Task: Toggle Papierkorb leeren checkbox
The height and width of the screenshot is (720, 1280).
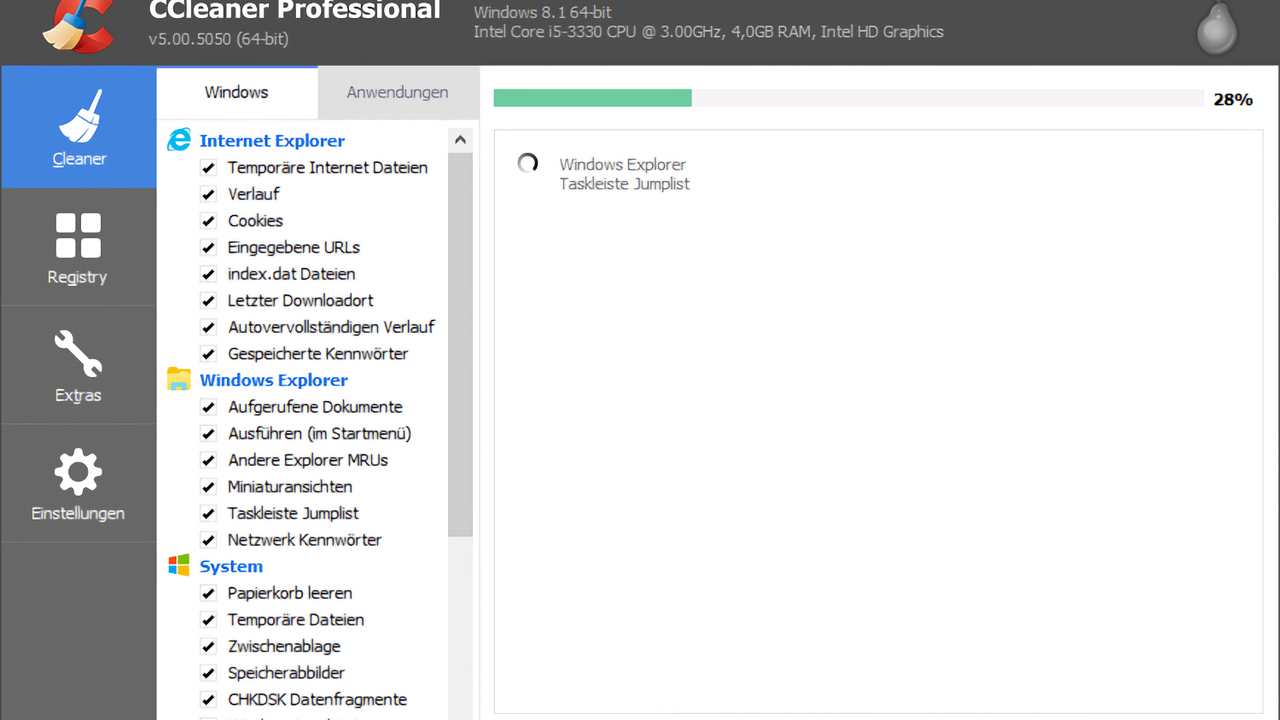Action: [x=208, y=593]
